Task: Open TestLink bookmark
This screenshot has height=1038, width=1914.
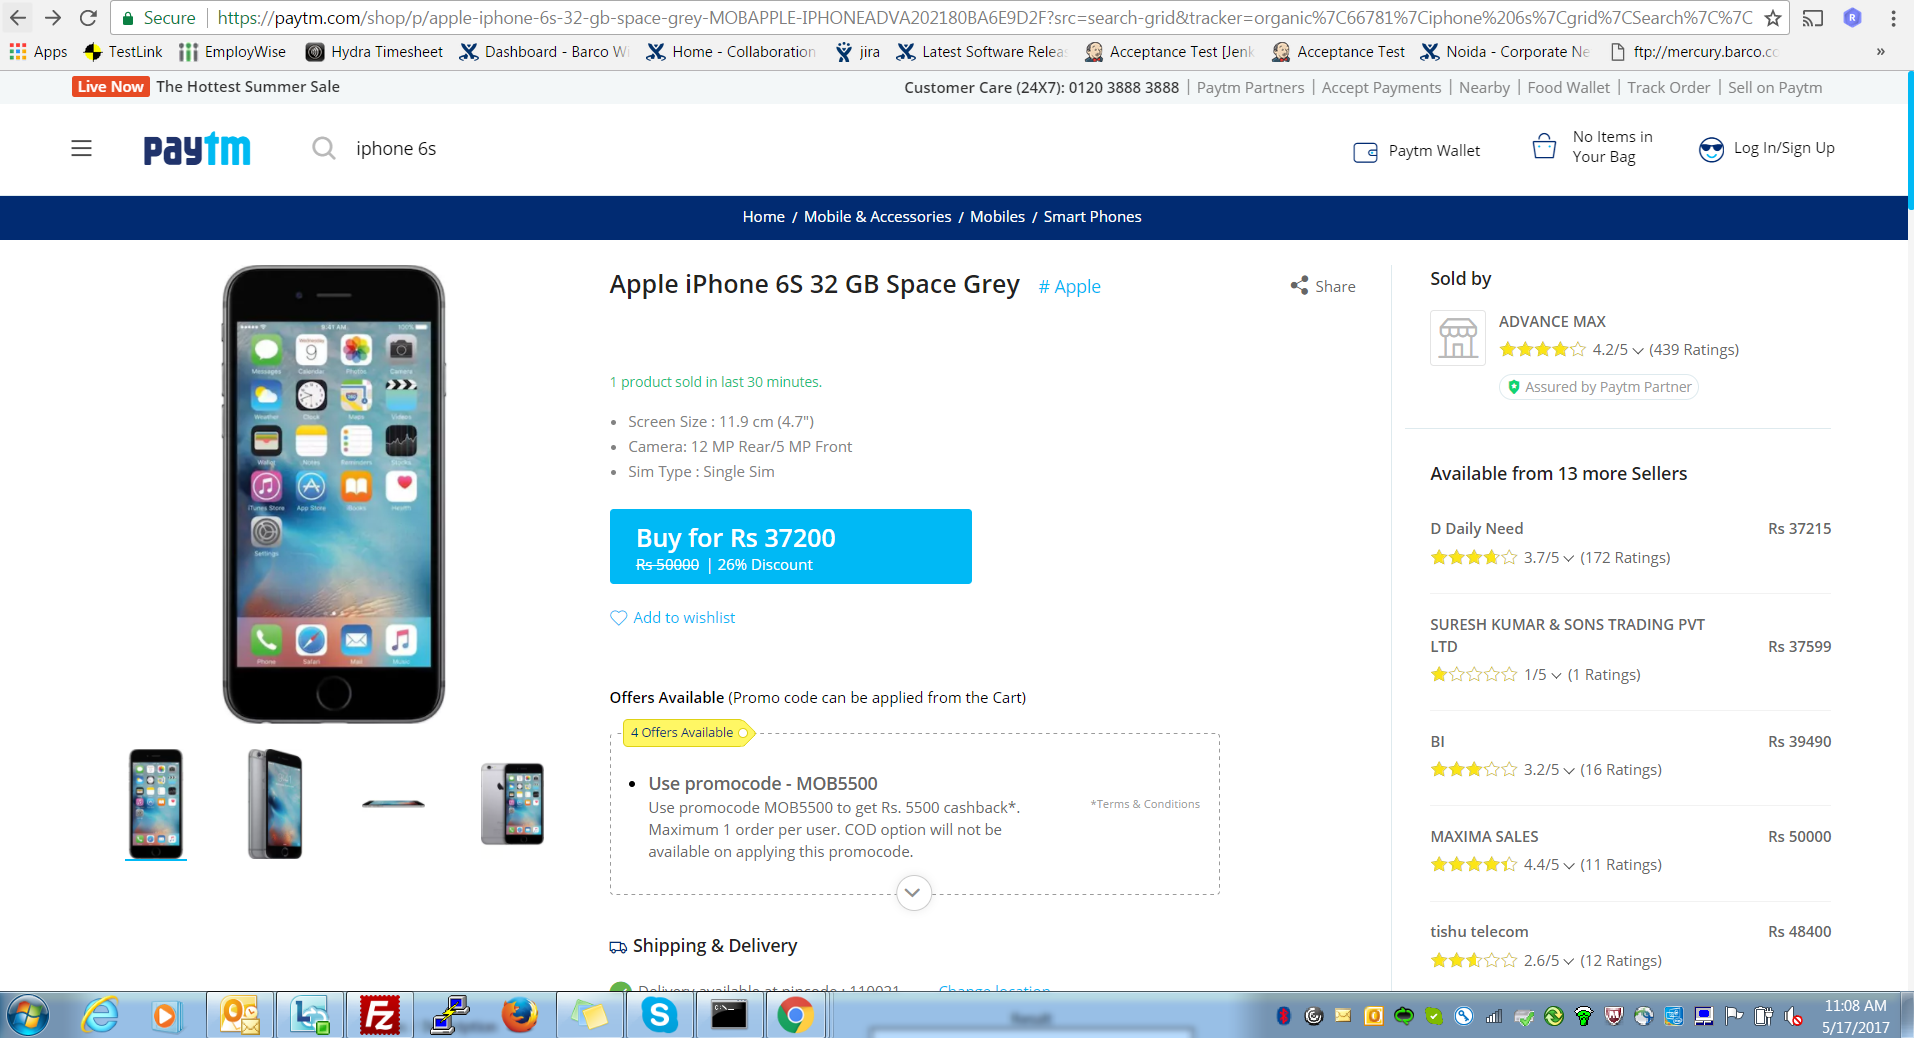Action: tap(123, 52)
